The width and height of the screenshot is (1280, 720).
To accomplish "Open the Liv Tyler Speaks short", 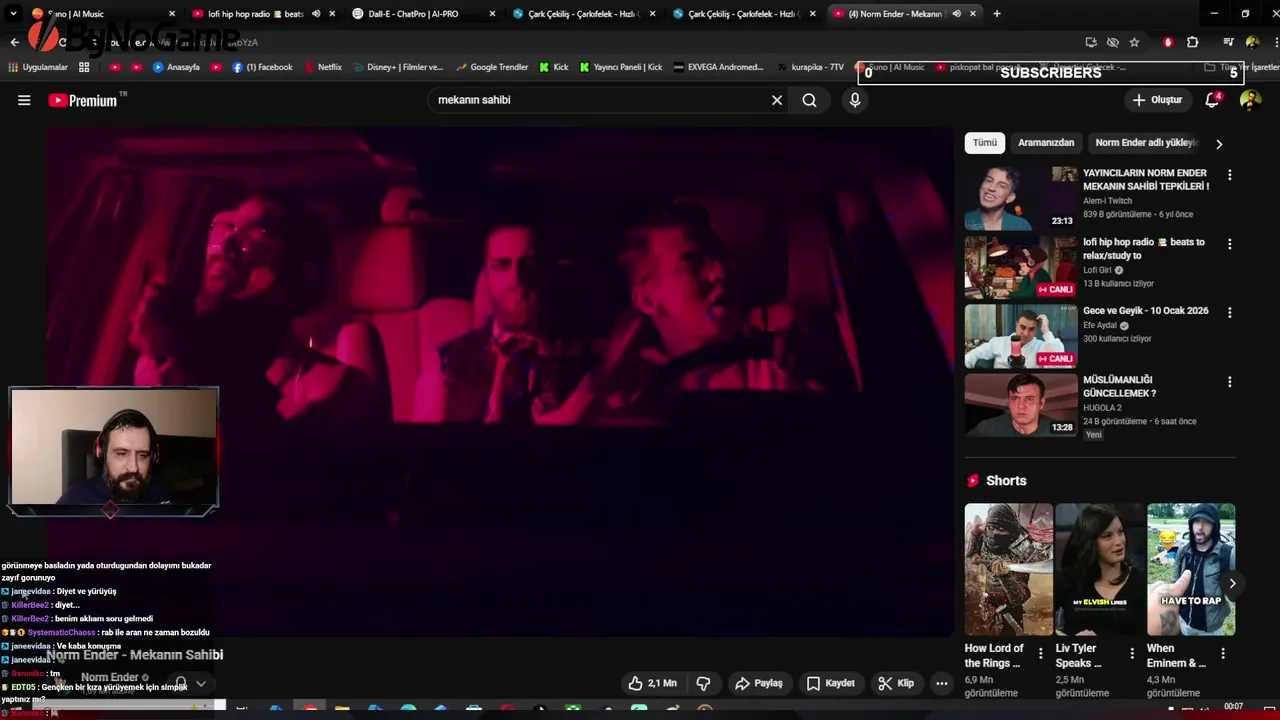I will tap(1099, 570).
